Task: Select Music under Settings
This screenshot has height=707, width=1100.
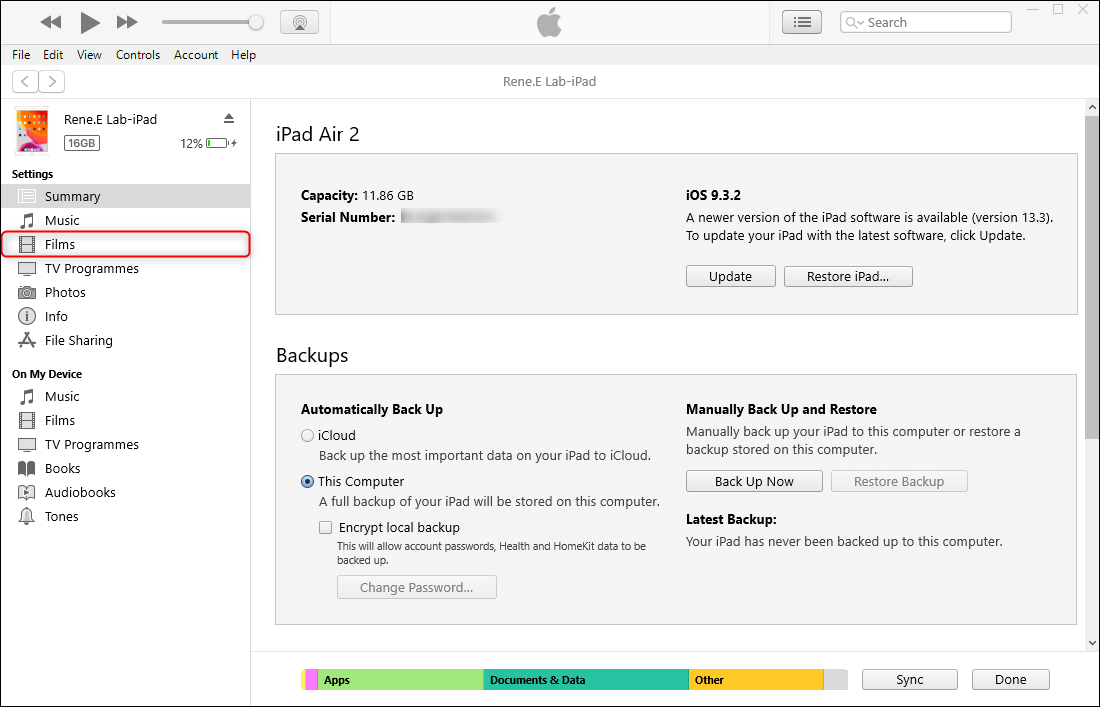Action: point(126,220)
